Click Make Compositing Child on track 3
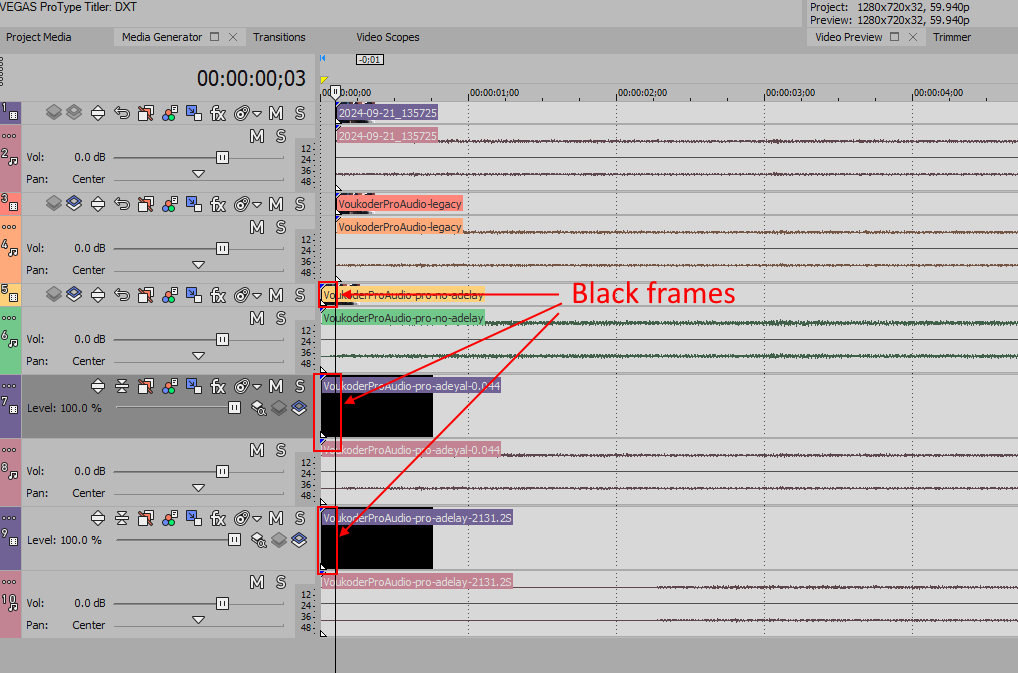1018x673 pixels. pyautogui.click(x=50, y=204)
